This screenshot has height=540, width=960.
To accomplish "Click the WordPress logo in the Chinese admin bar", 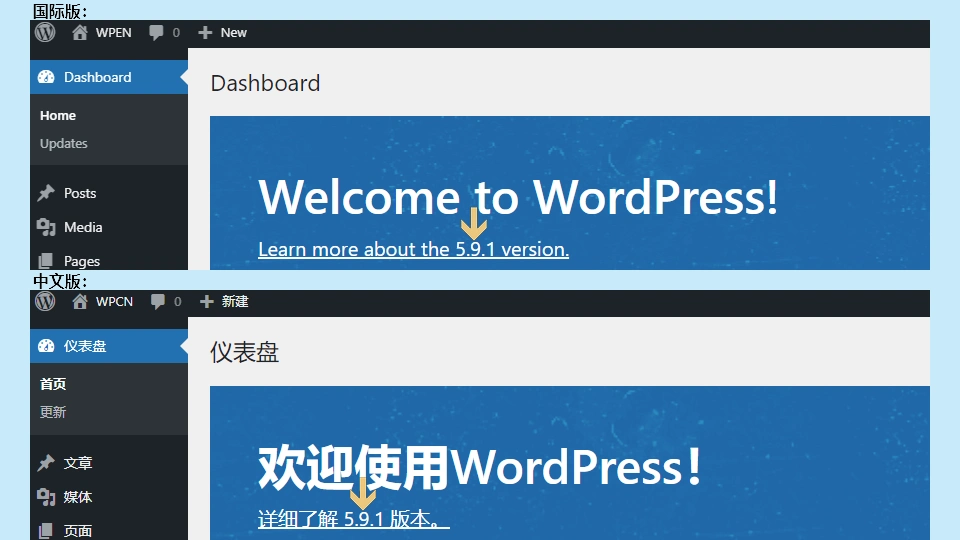I will [45, 301].
